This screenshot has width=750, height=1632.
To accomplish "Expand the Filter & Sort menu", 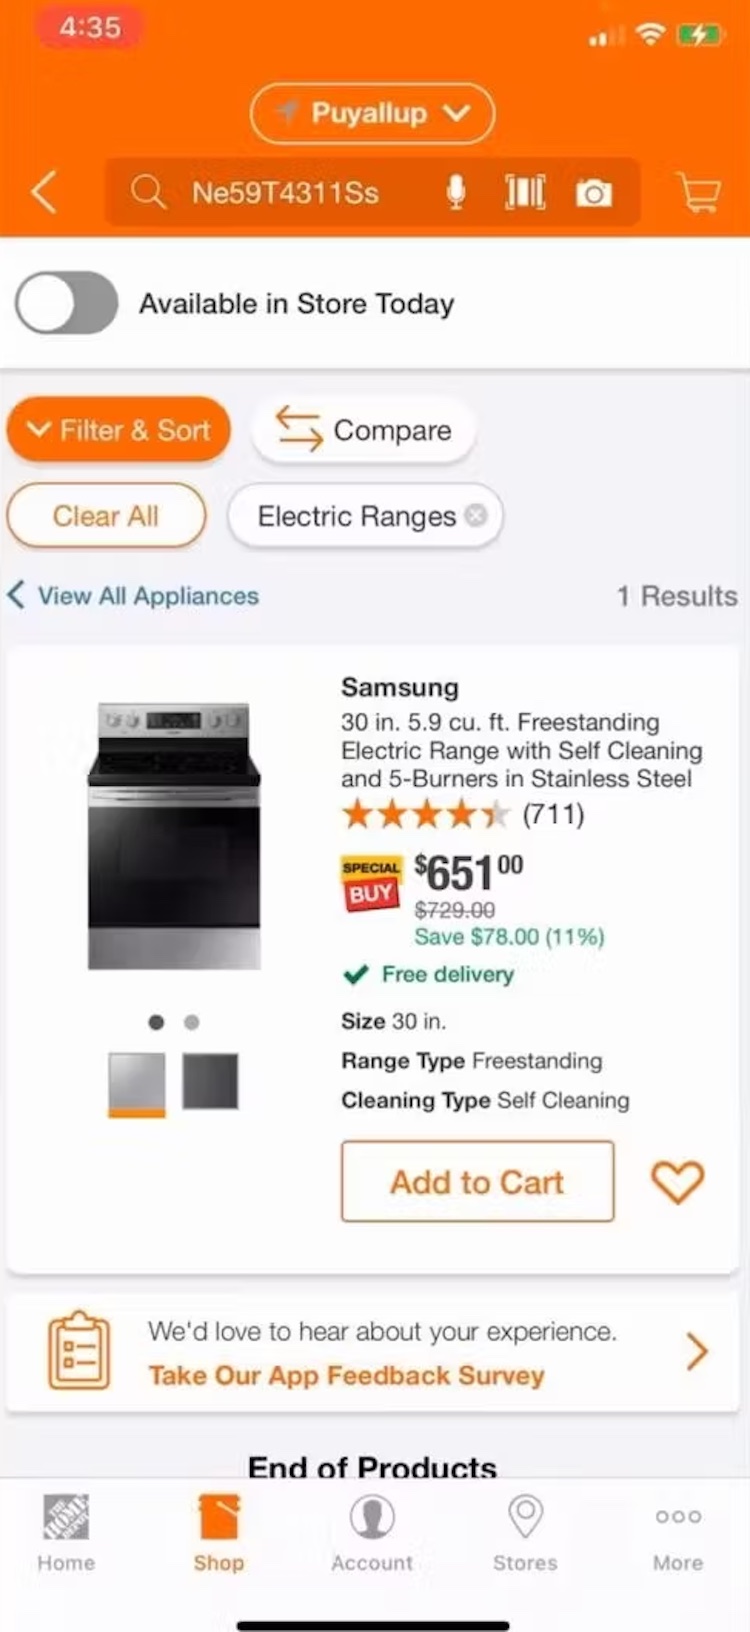I will tap(119, 430).
